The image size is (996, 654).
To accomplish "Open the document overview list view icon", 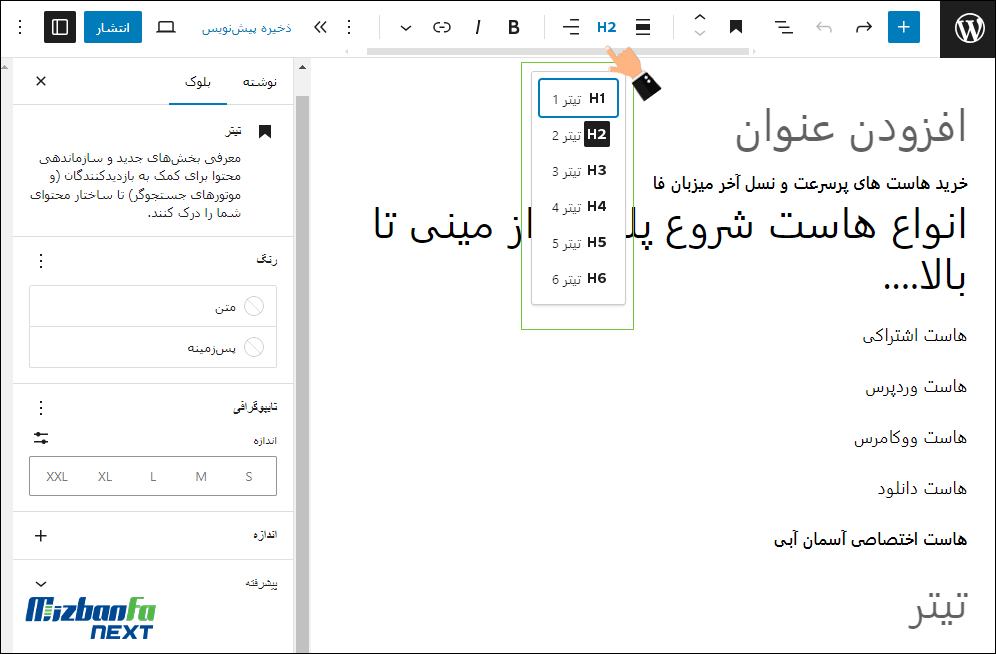I will 784,27.
